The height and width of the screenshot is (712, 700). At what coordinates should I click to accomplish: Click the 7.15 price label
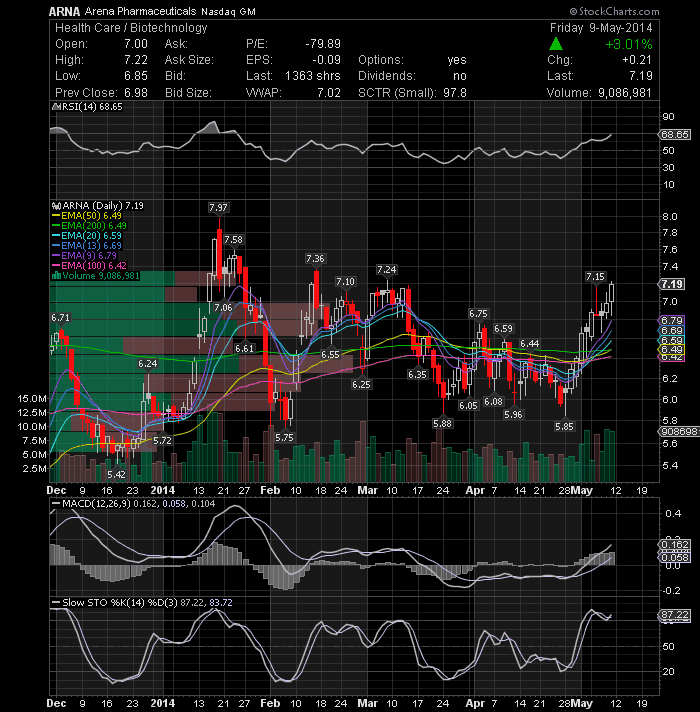point(595,277)
